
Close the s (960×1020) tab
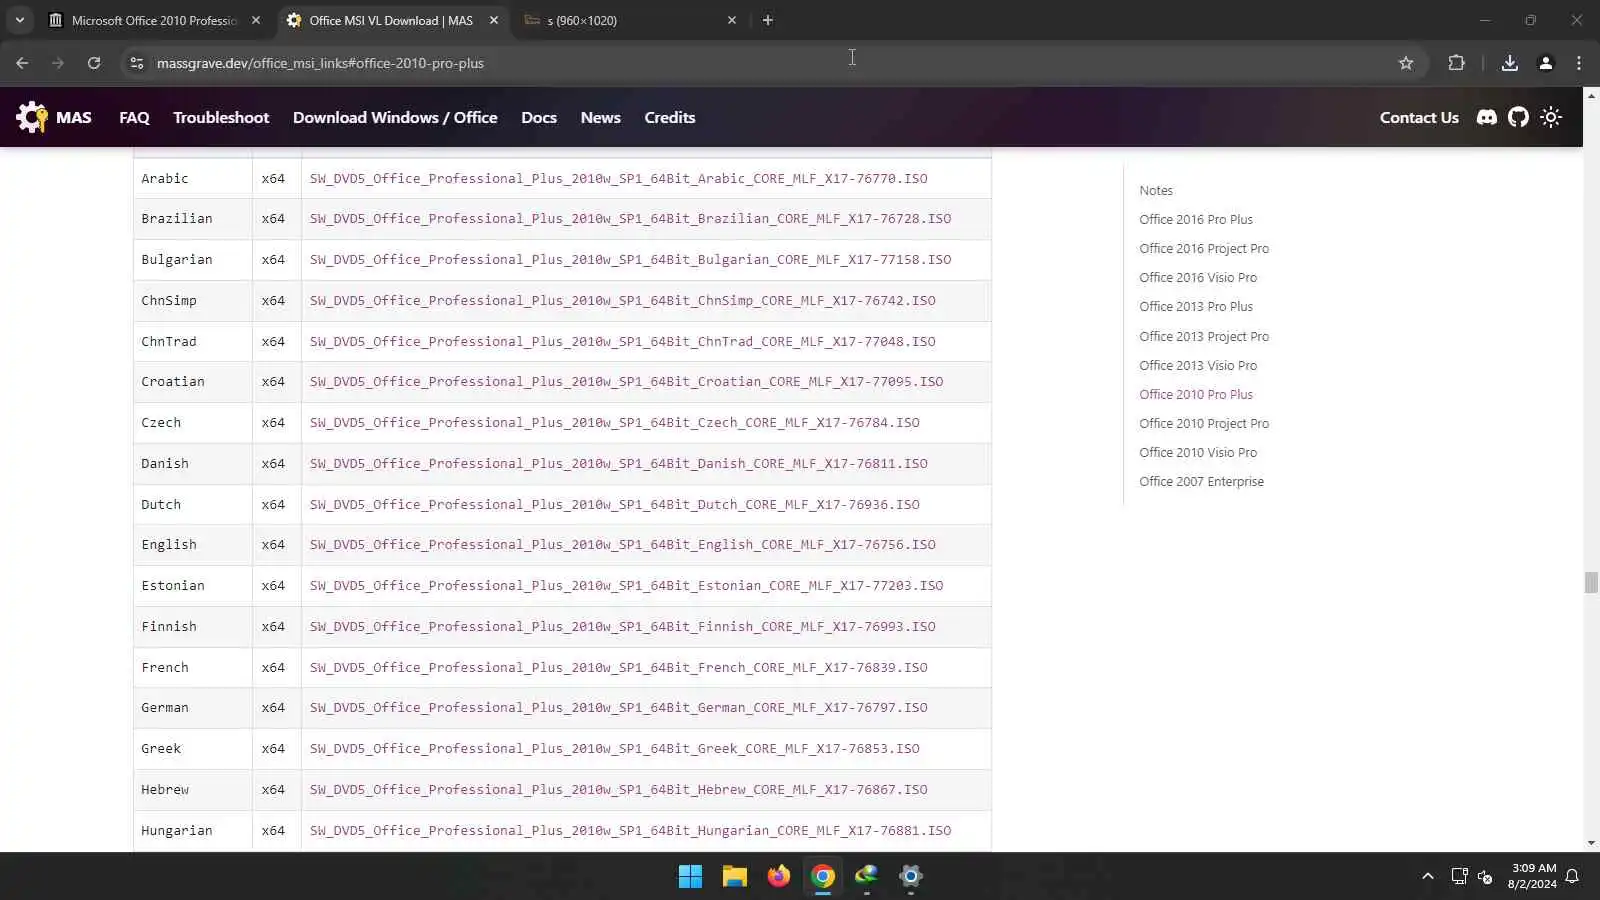tap(732, 20)
